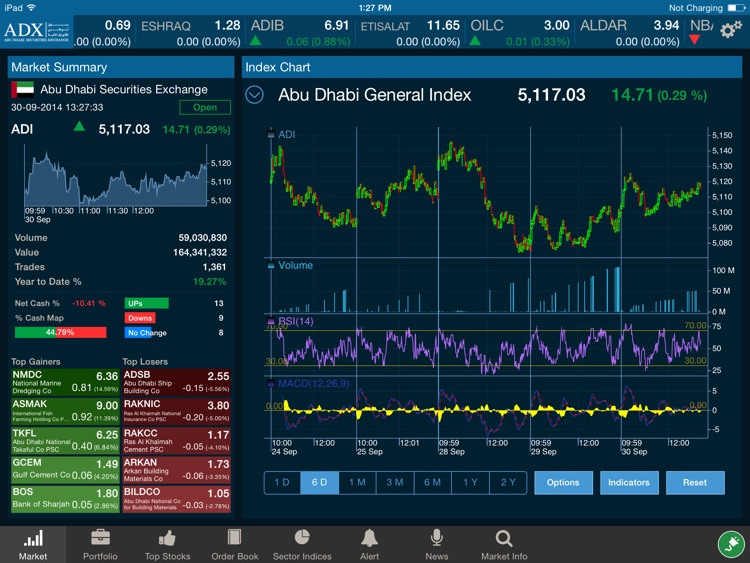Tap Volume panel marker icon

[271, 265]
